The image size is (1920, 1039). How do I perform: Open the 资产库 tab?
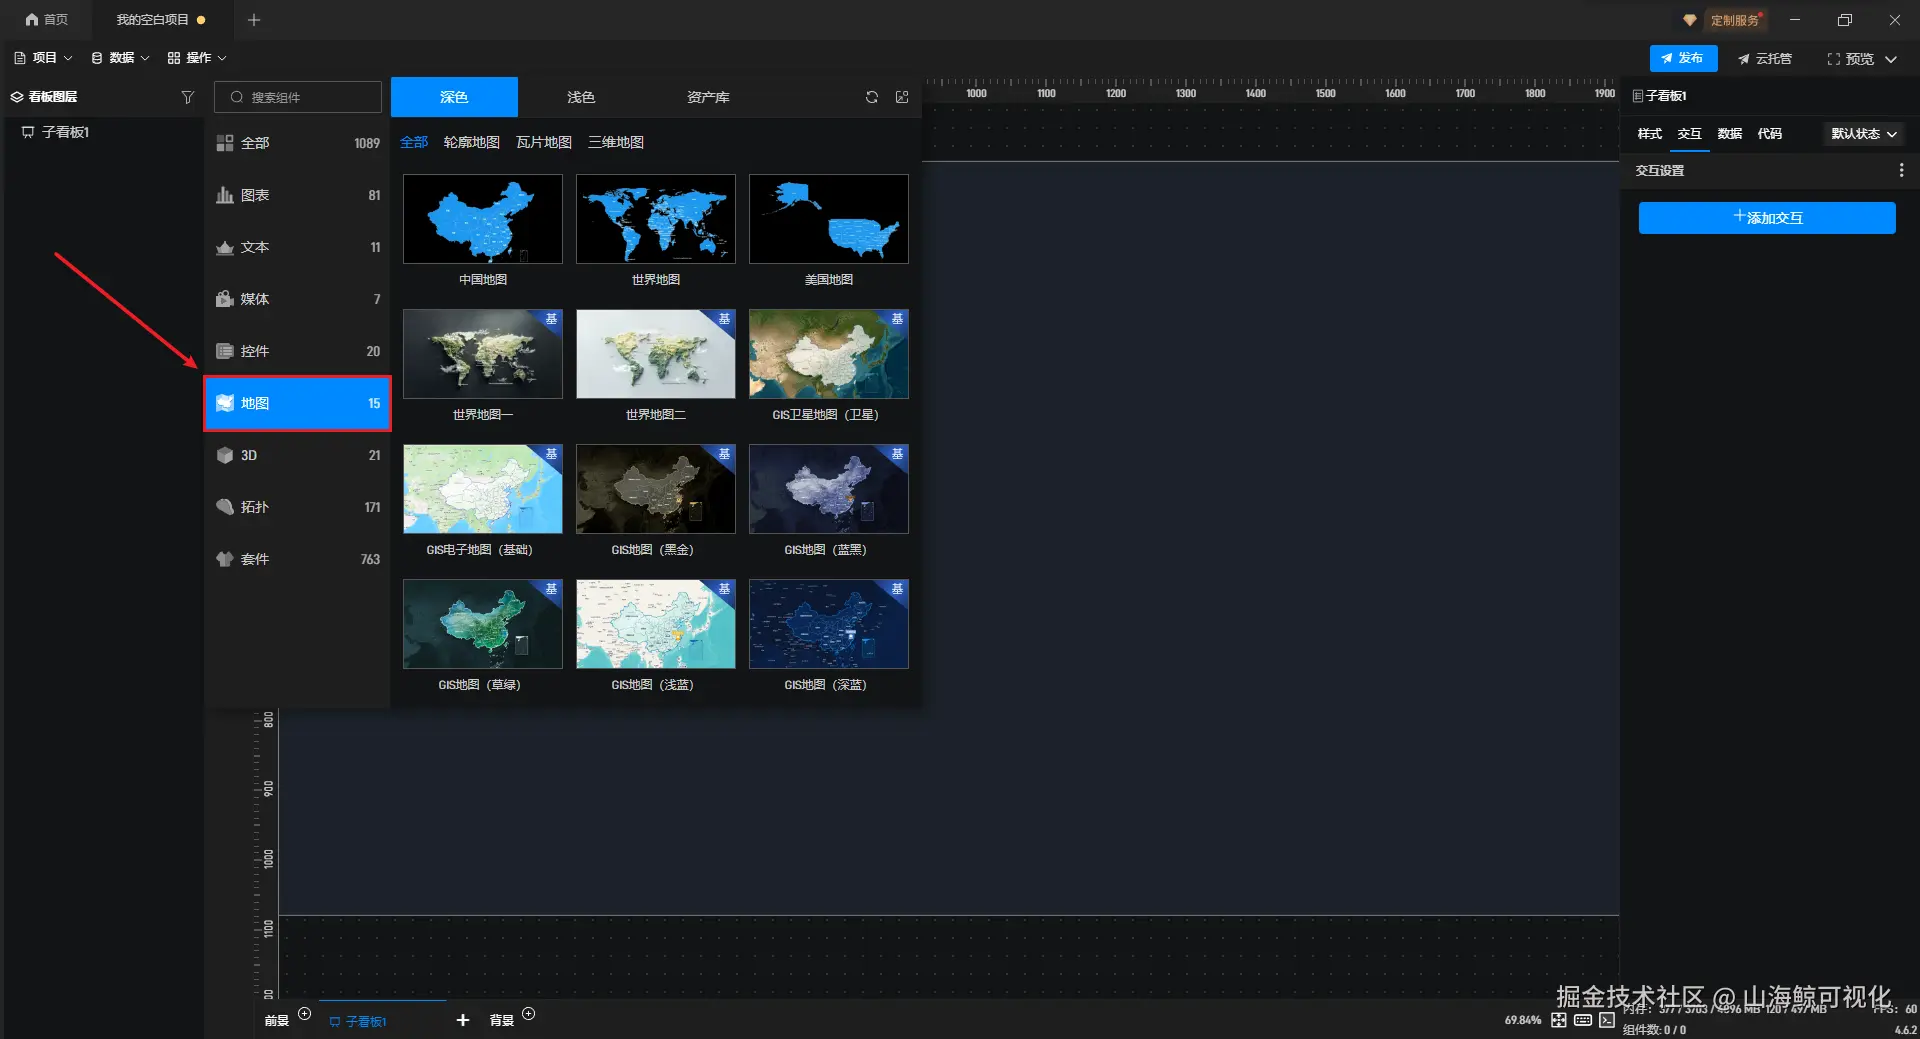click(708, 97)
